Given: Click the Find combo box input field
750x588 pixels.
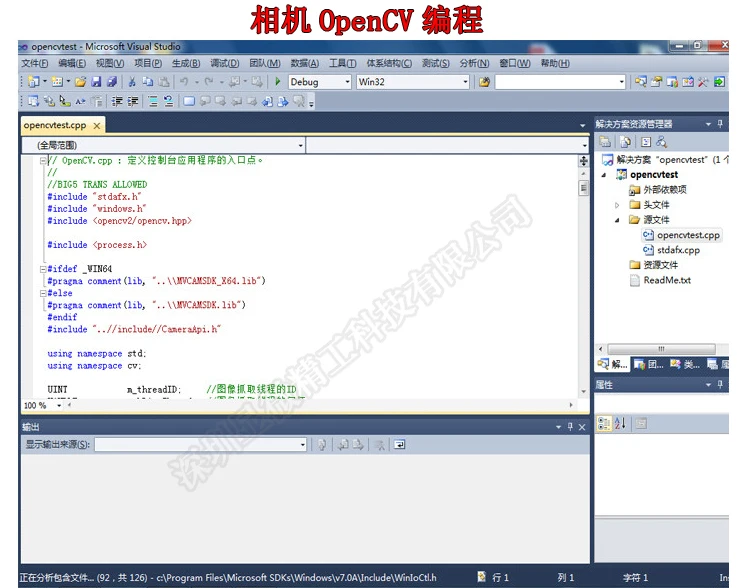Looking at the screenshot, I should [557, 82].
